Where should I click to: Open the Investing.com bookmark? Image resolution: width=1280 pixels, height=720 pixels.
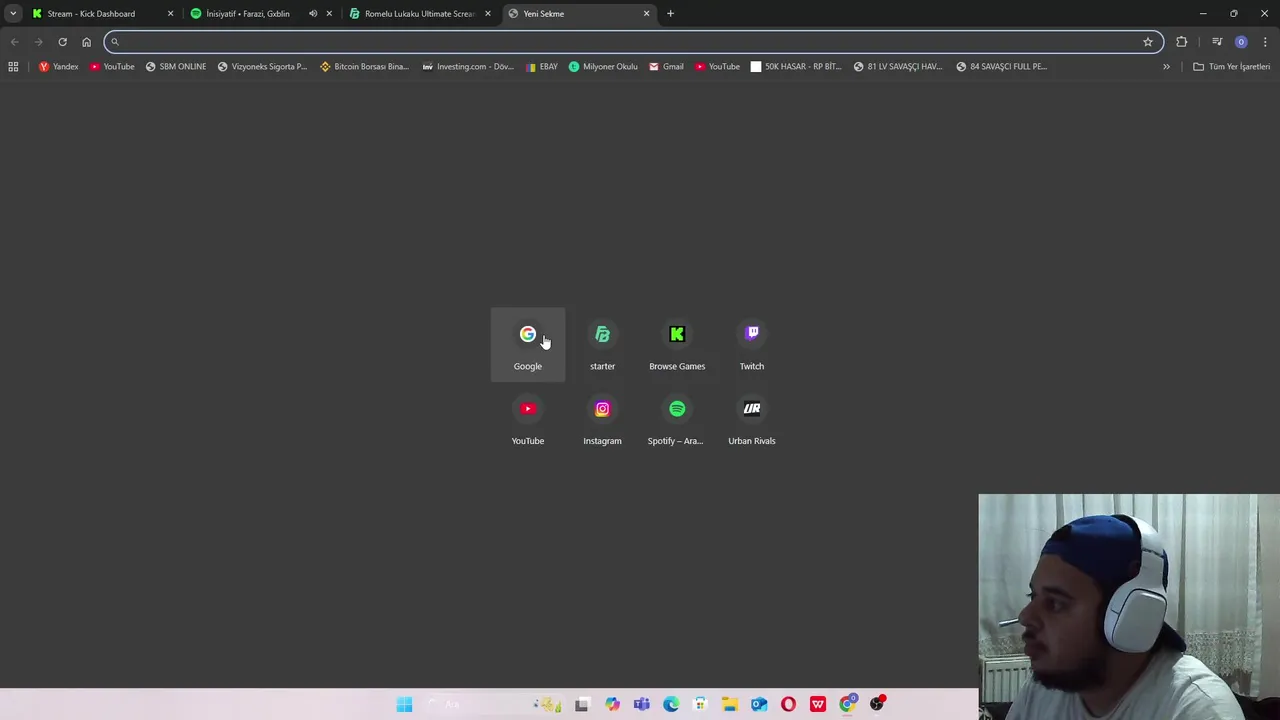click(x=468, y=67)
